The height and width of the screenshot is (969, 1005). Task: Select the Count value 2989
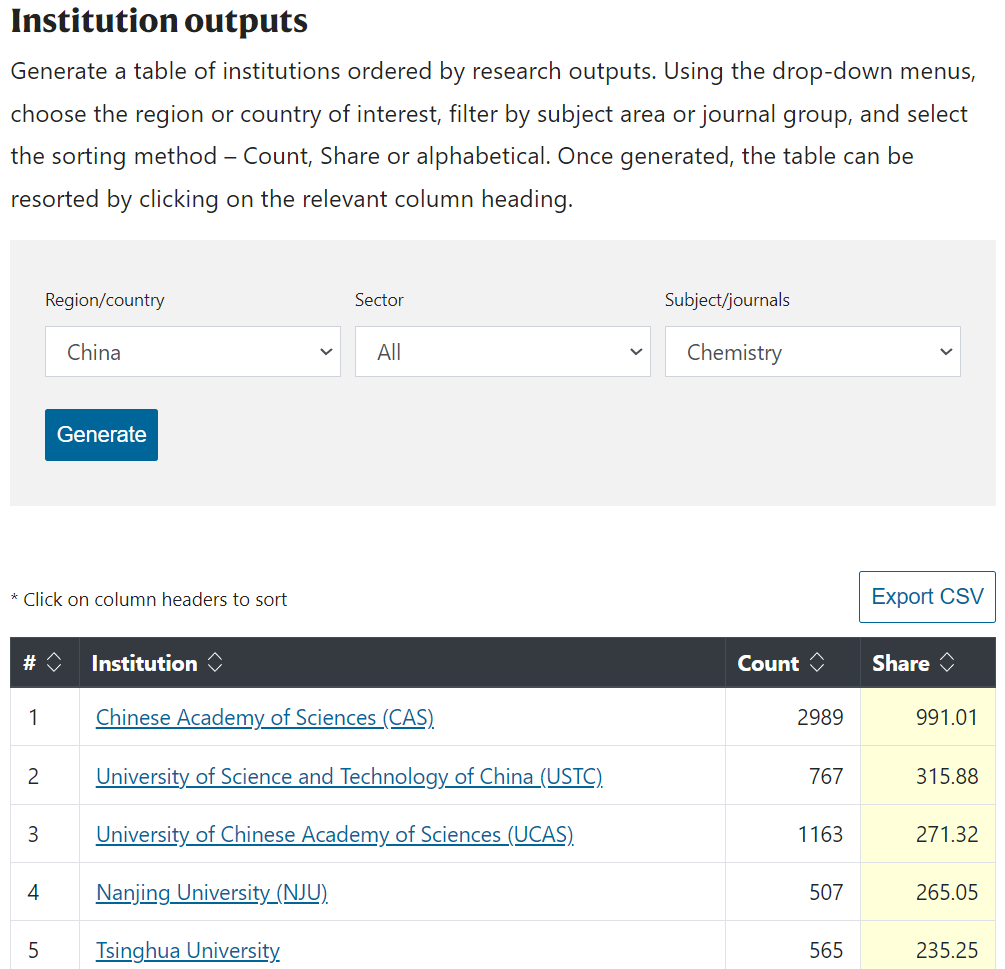pyautogui.click(x=820, y=717)
